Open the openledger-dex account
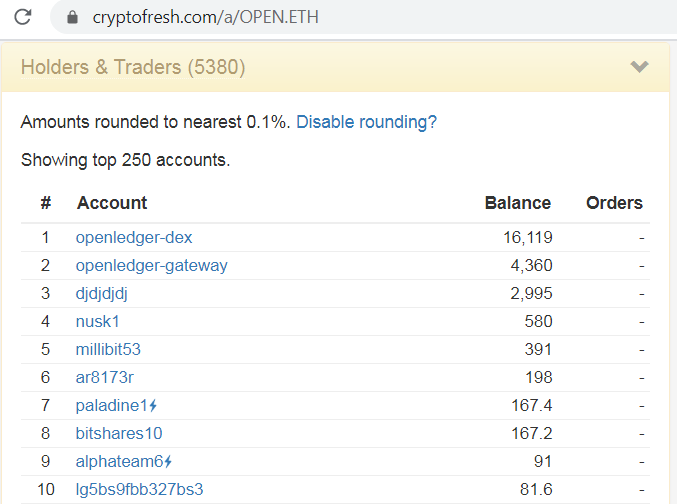The height and width of the screenshot is (504, 677). (x=134, y=238)
